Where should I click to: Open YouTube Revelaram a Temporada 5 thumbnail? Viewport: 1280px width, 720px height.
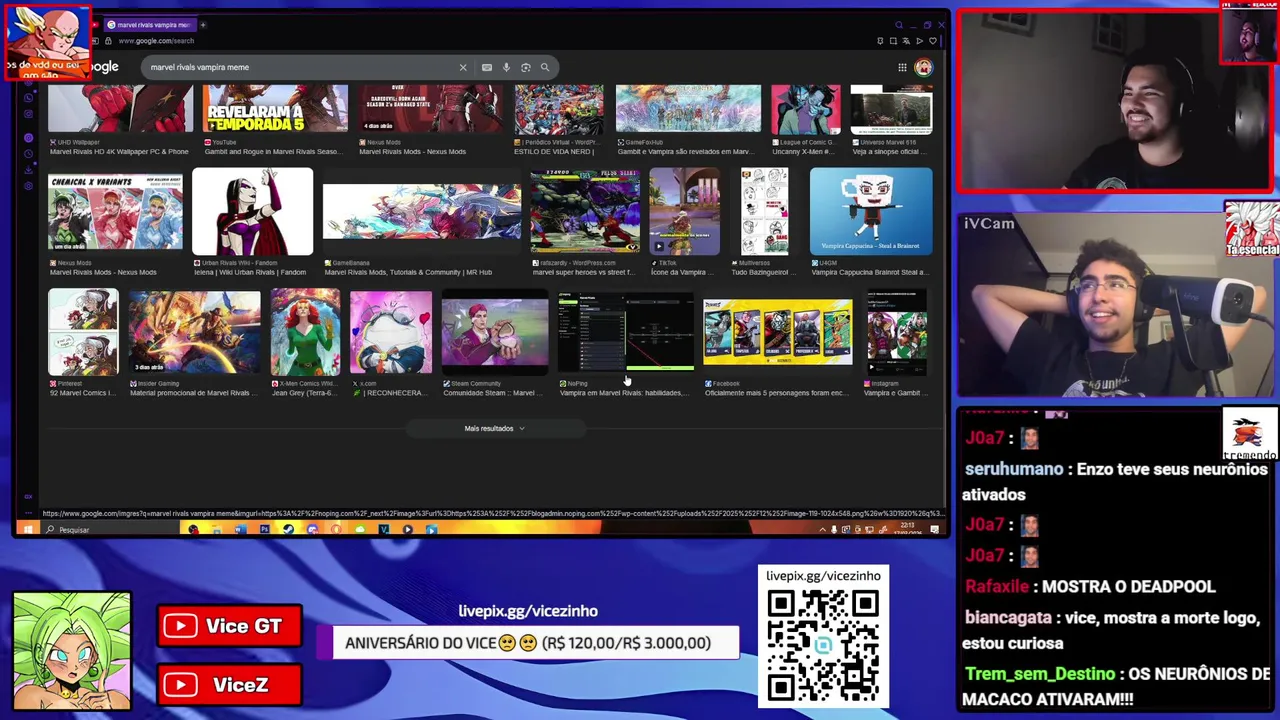275,109
